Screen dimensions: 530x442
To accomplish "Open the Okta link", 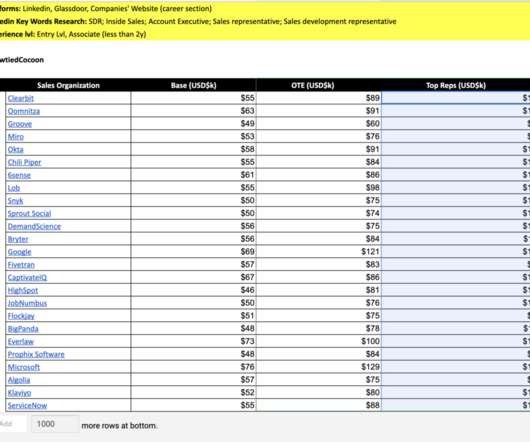I will coord(16,149).
